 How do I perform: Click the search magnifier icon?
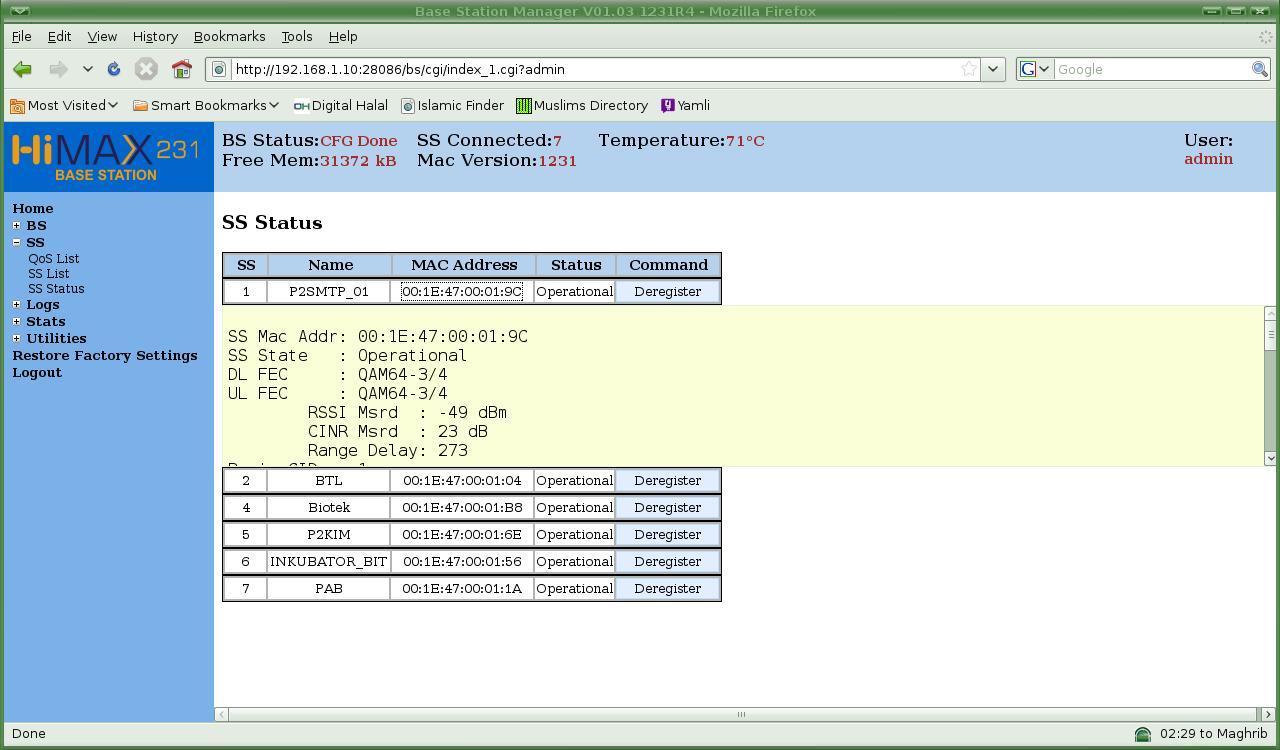(1260, 69)
